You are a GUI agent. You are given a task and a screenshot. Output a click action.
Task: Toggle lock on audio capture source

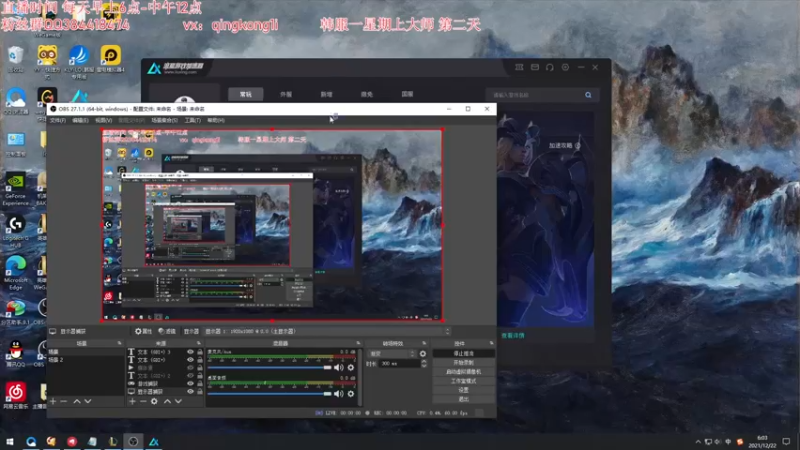pyautogui.click(x=200, y=383)
